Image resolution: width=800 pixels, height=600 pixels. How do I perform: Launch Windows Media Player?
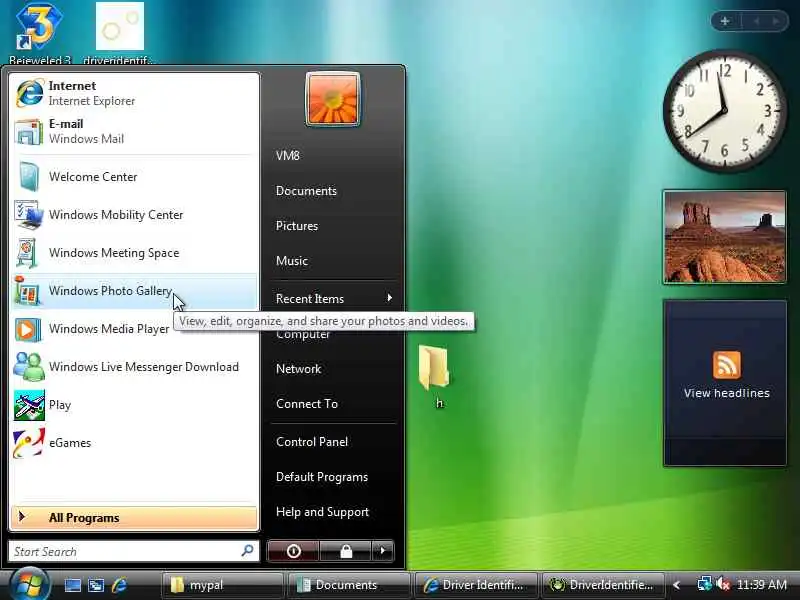coord(134,329)
